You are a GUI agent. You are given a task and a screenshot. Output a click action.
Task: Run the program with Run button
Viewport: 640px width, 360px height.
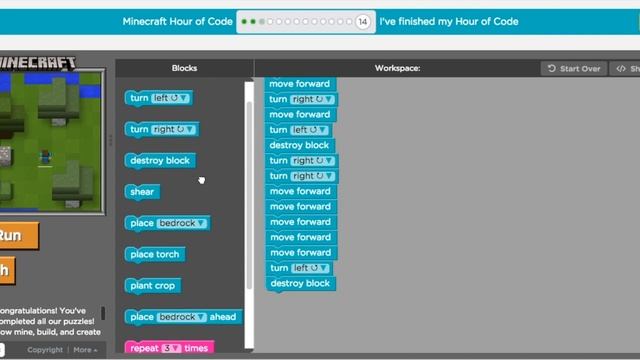coord(19,236)
